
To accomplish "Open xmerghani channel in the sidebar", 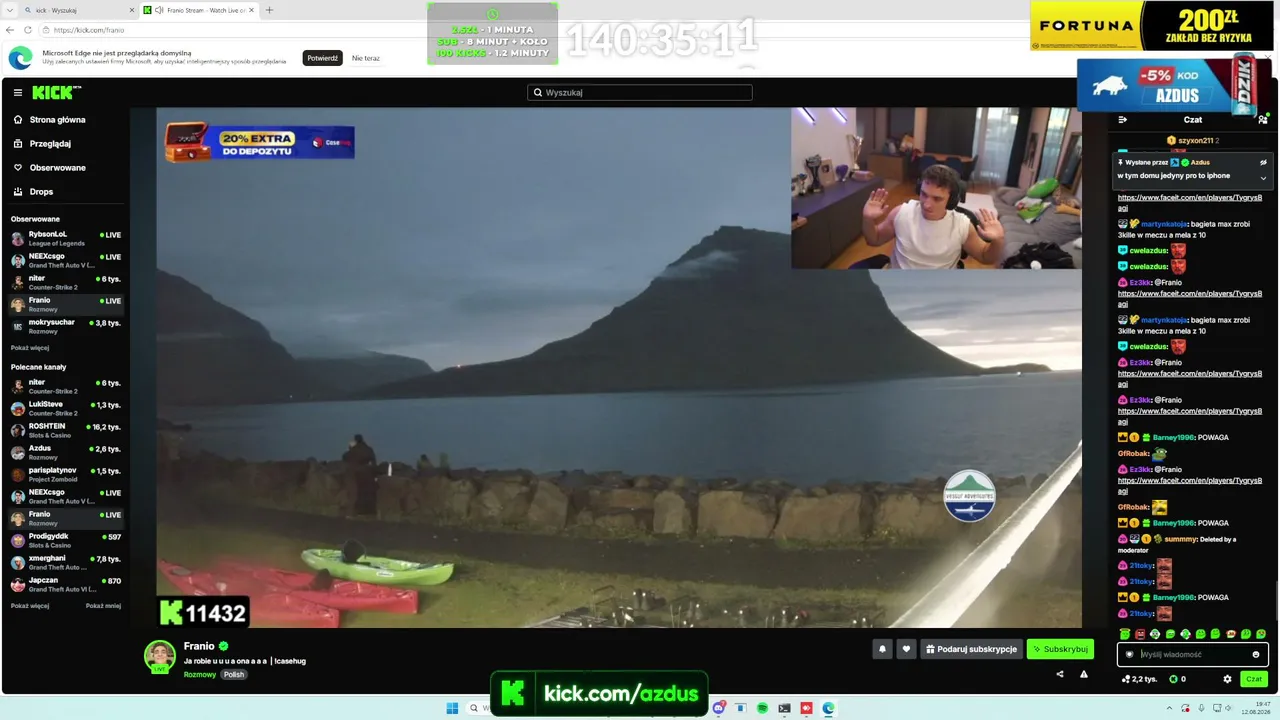I will 66,562.
